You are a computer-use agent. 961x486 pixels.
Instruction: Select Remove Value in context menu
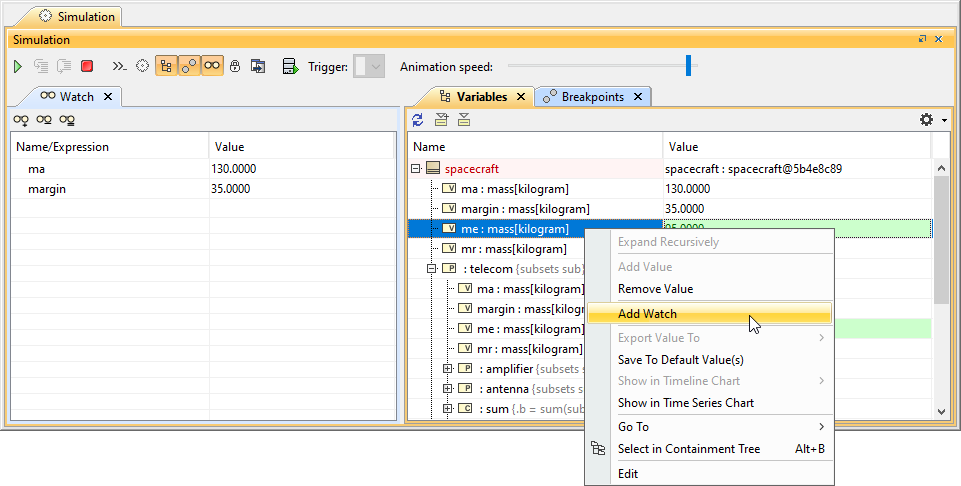(x=655, y=289)
